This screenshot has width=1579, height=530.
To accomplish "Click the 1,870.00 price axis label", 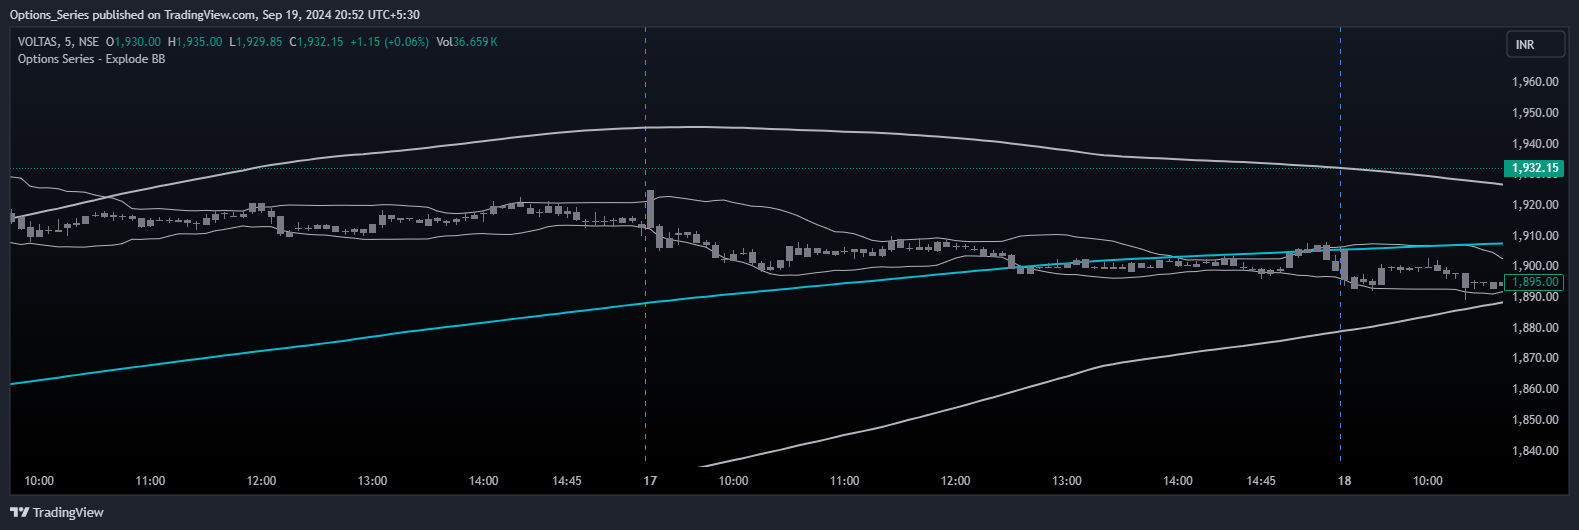I will (x=1536, y=358).
